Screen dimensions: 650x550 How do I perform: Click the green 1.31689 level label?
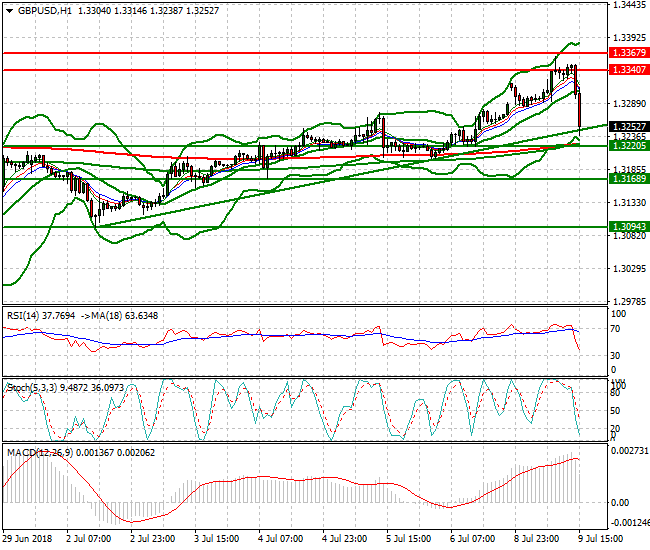629,179
